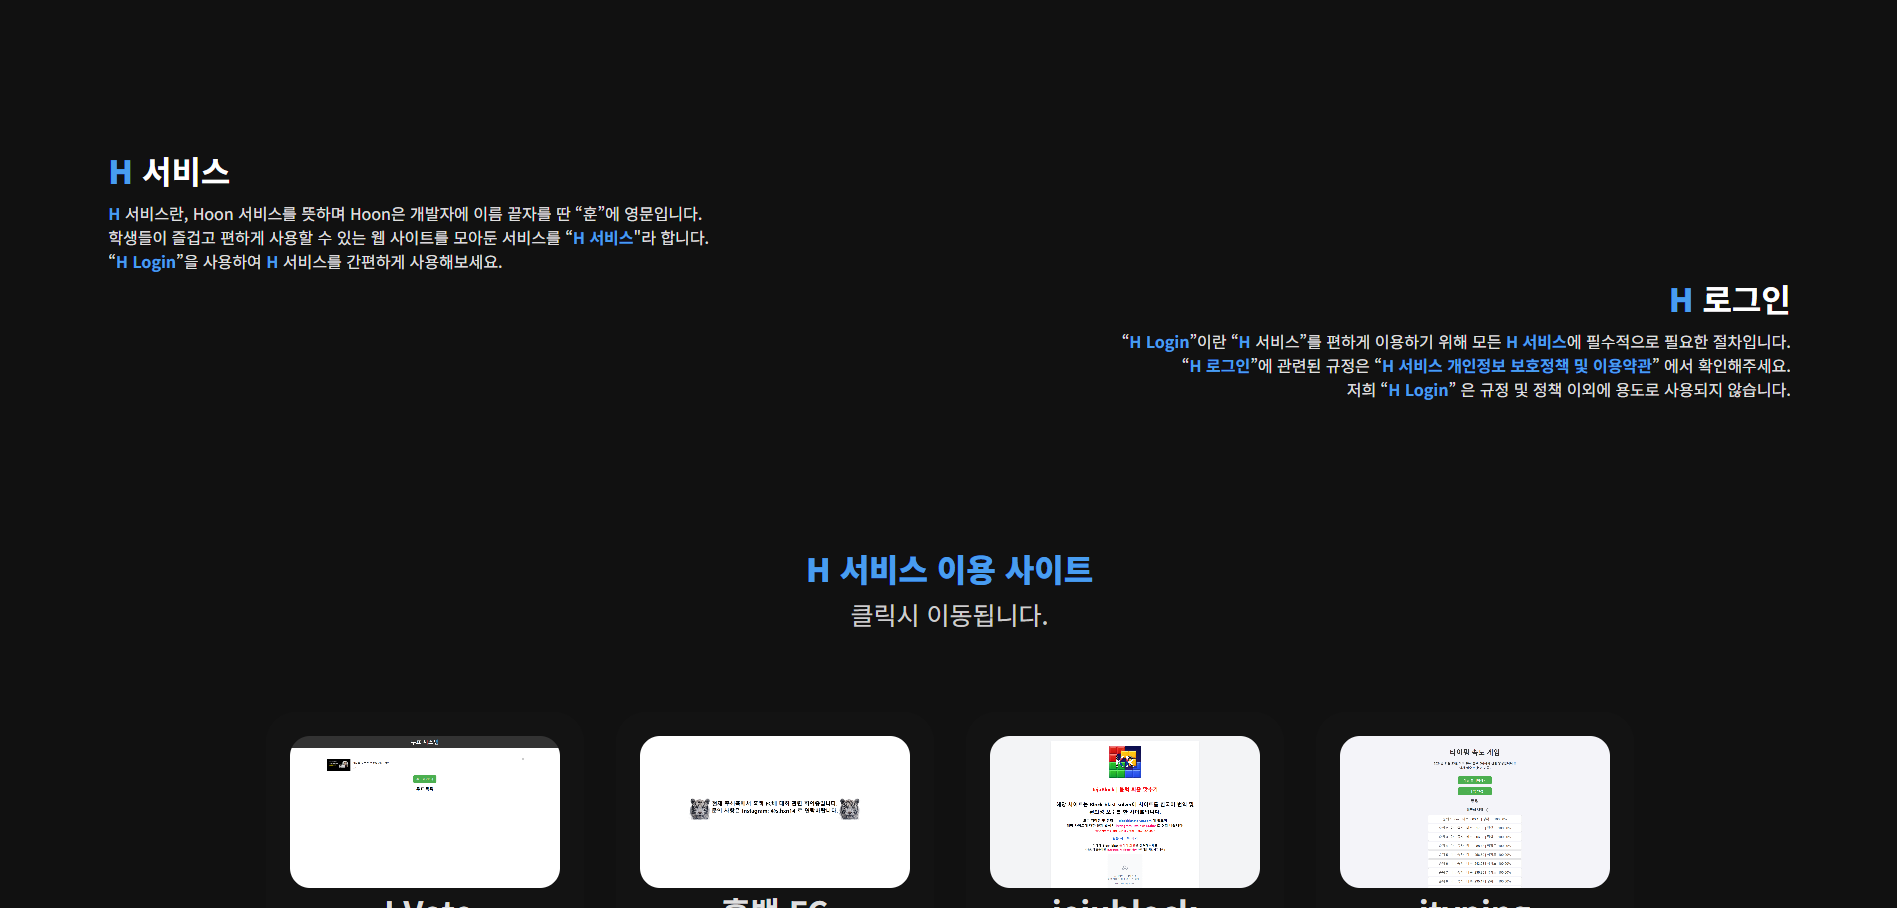This screenshot has width=1897, height=908.
Task: Click the left tiger image in preview
Action: 700,808
